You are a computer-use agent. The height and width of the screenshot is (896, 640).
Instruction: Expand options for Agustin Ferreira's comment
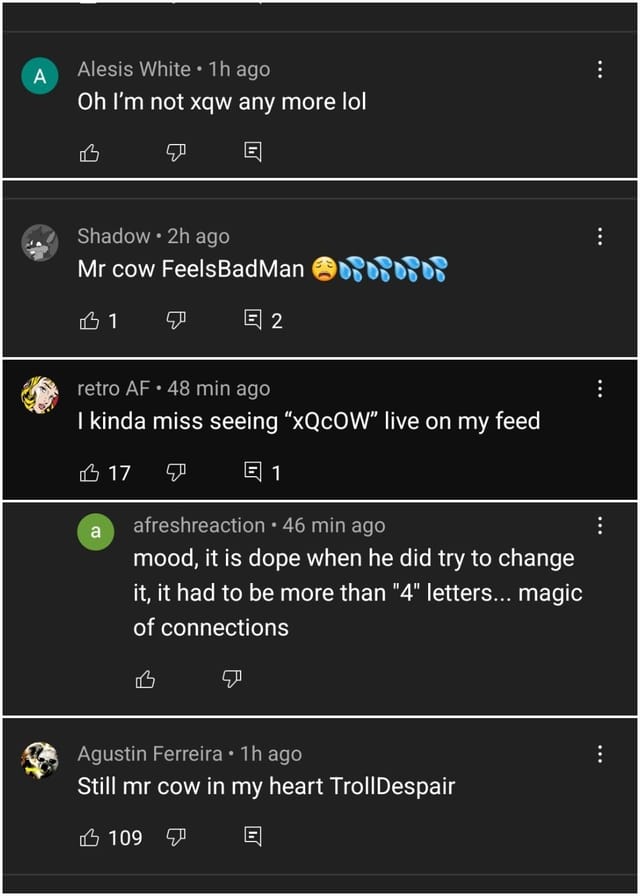(x=600, y=753)
